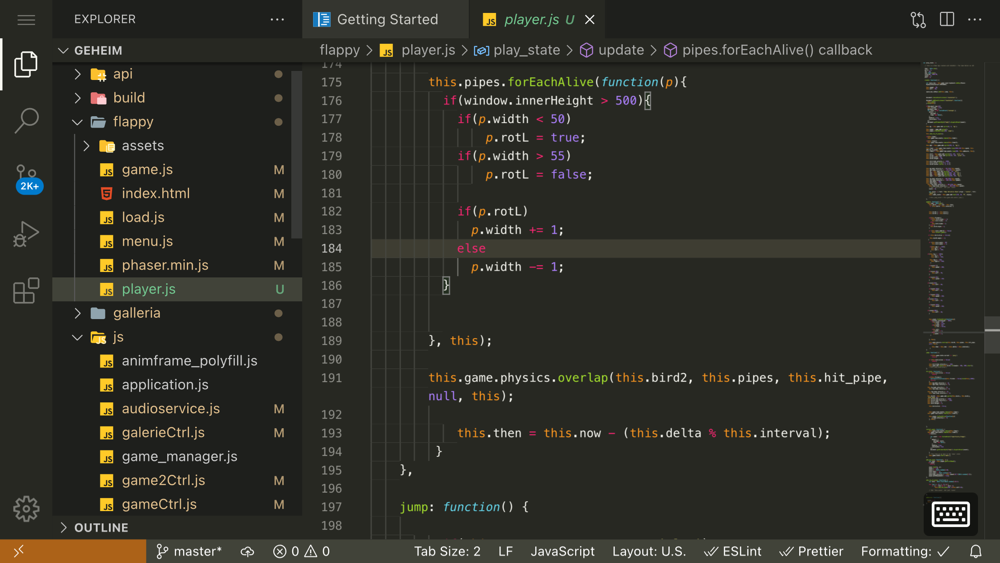Image resolution: width=1000 pixels, height=563 pixels.
Task: Open Source Control view with 2K+ badge
Action: (26, 177)
